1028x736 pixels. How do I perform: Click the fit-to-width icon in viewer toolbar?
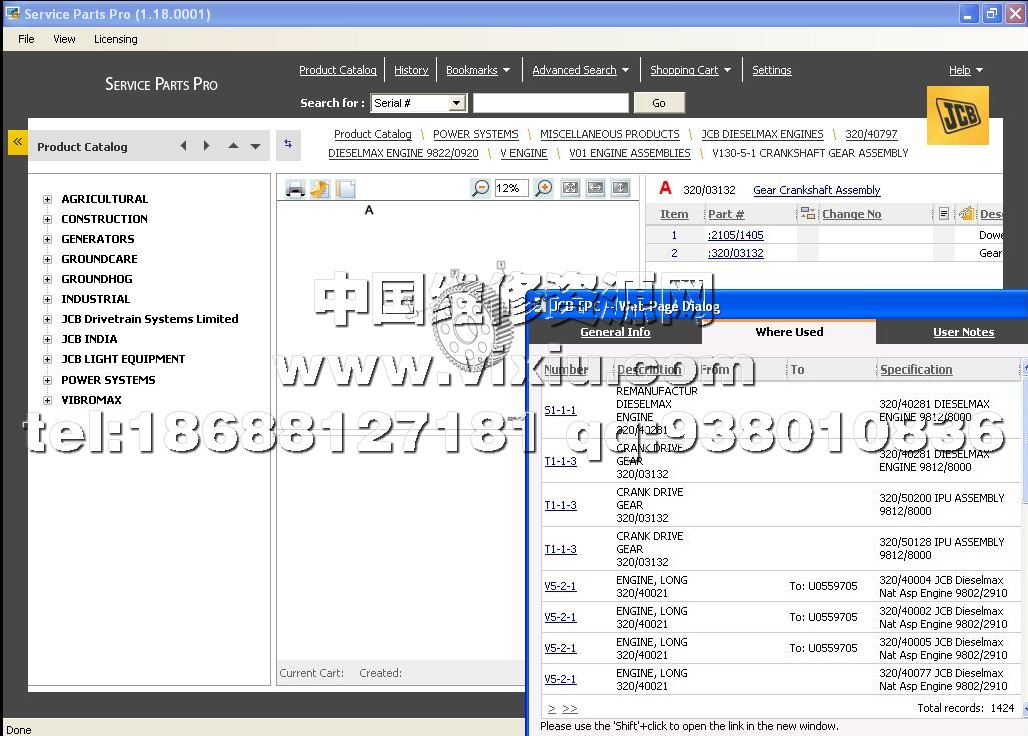595,188
